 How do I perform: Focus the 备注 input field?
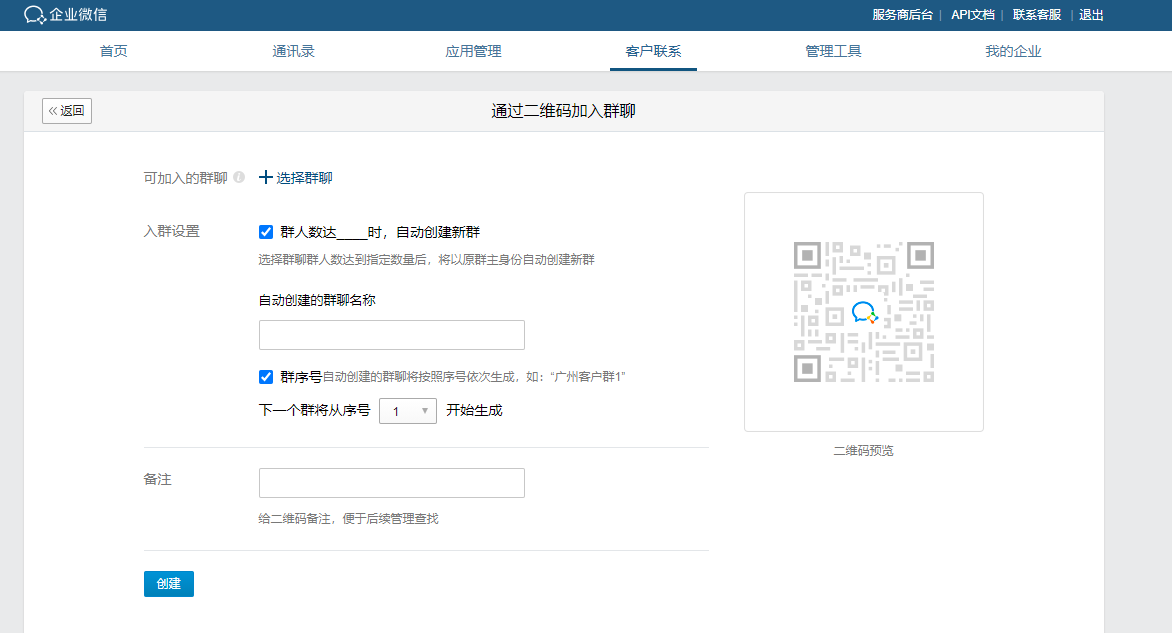pos(392,483)
